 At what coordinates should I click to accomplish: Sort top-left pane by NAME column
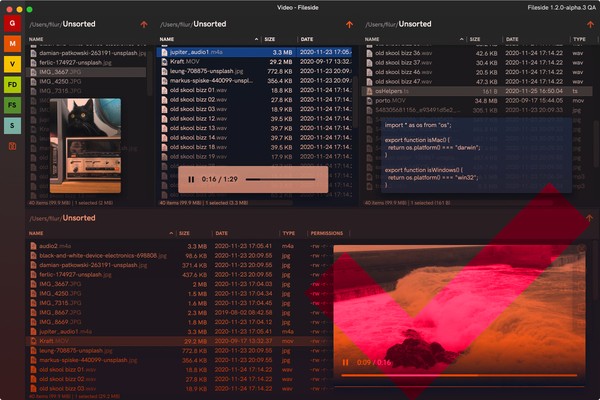point(36,39)
